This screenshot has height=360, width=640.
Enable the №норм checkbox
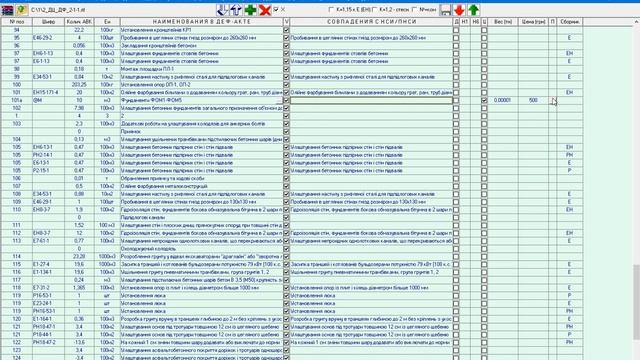415,9
